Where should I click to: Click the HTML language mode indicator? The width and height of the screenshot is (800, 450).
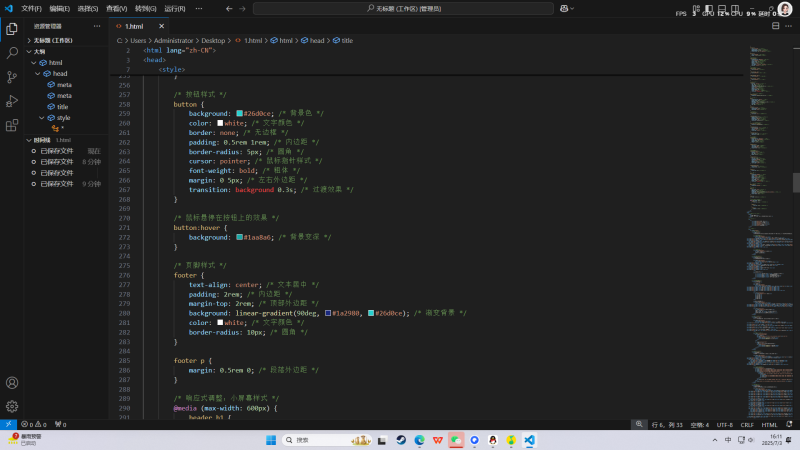click(x=769, y=424)
